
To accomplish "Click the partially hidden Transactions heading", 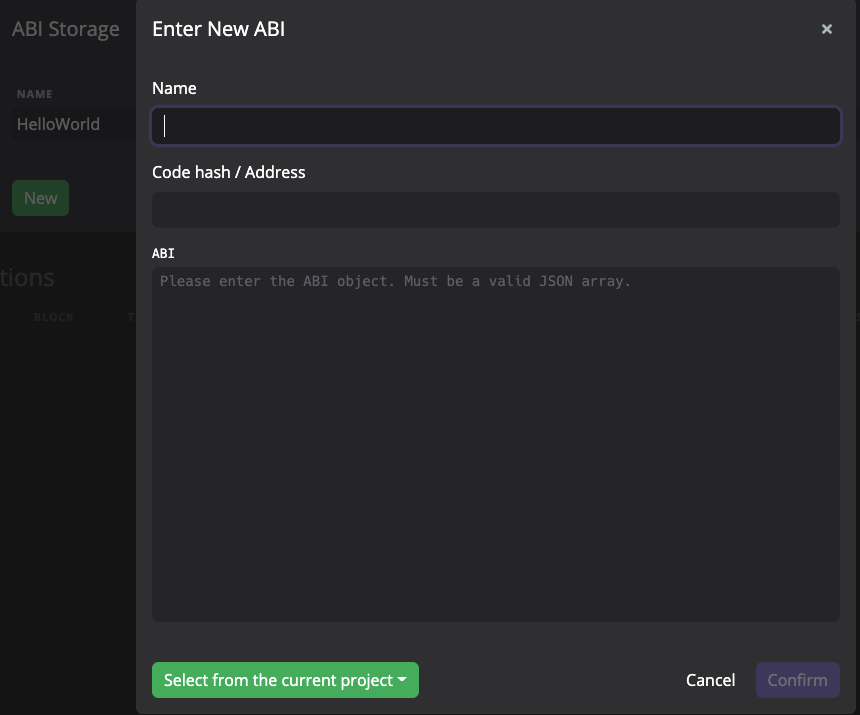I will click(28, 278).
